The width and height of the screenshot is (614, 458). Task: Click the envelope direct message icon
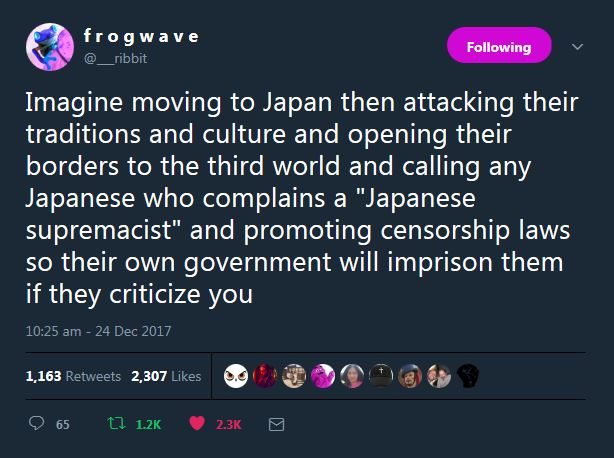click(276, 424)
